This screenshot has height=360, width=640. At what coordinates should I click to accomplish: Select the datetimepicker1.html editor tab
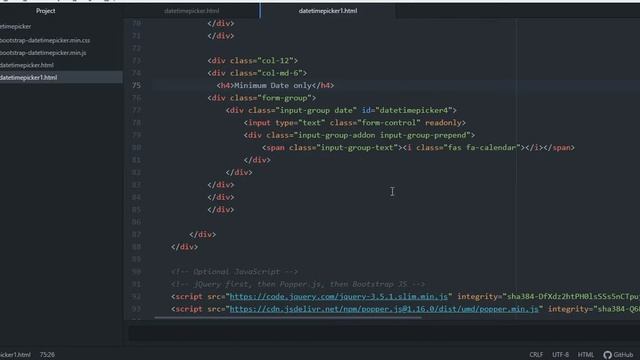coord(328,11)
